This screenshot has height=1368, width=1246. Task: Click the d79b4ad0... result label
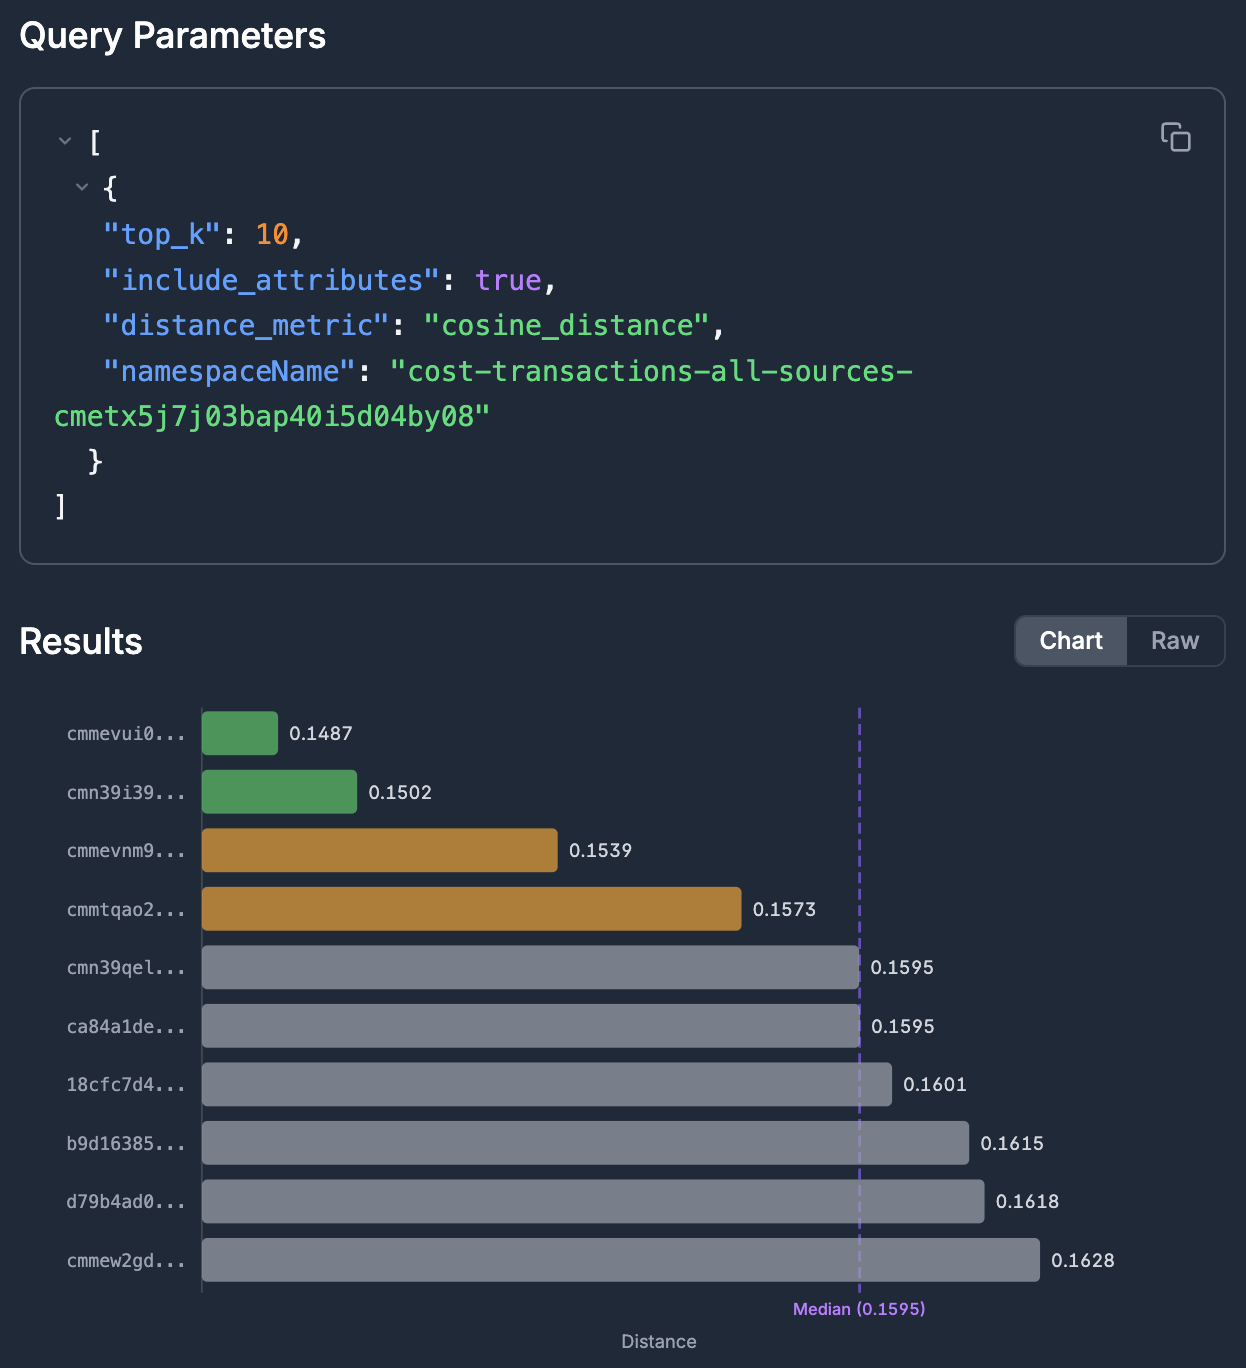126,1202
